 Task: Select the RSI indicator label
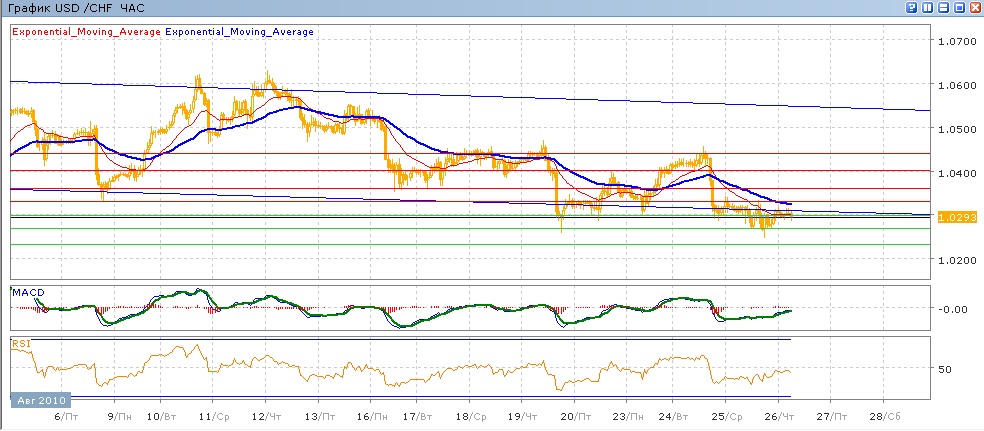(x=20, y=343)
